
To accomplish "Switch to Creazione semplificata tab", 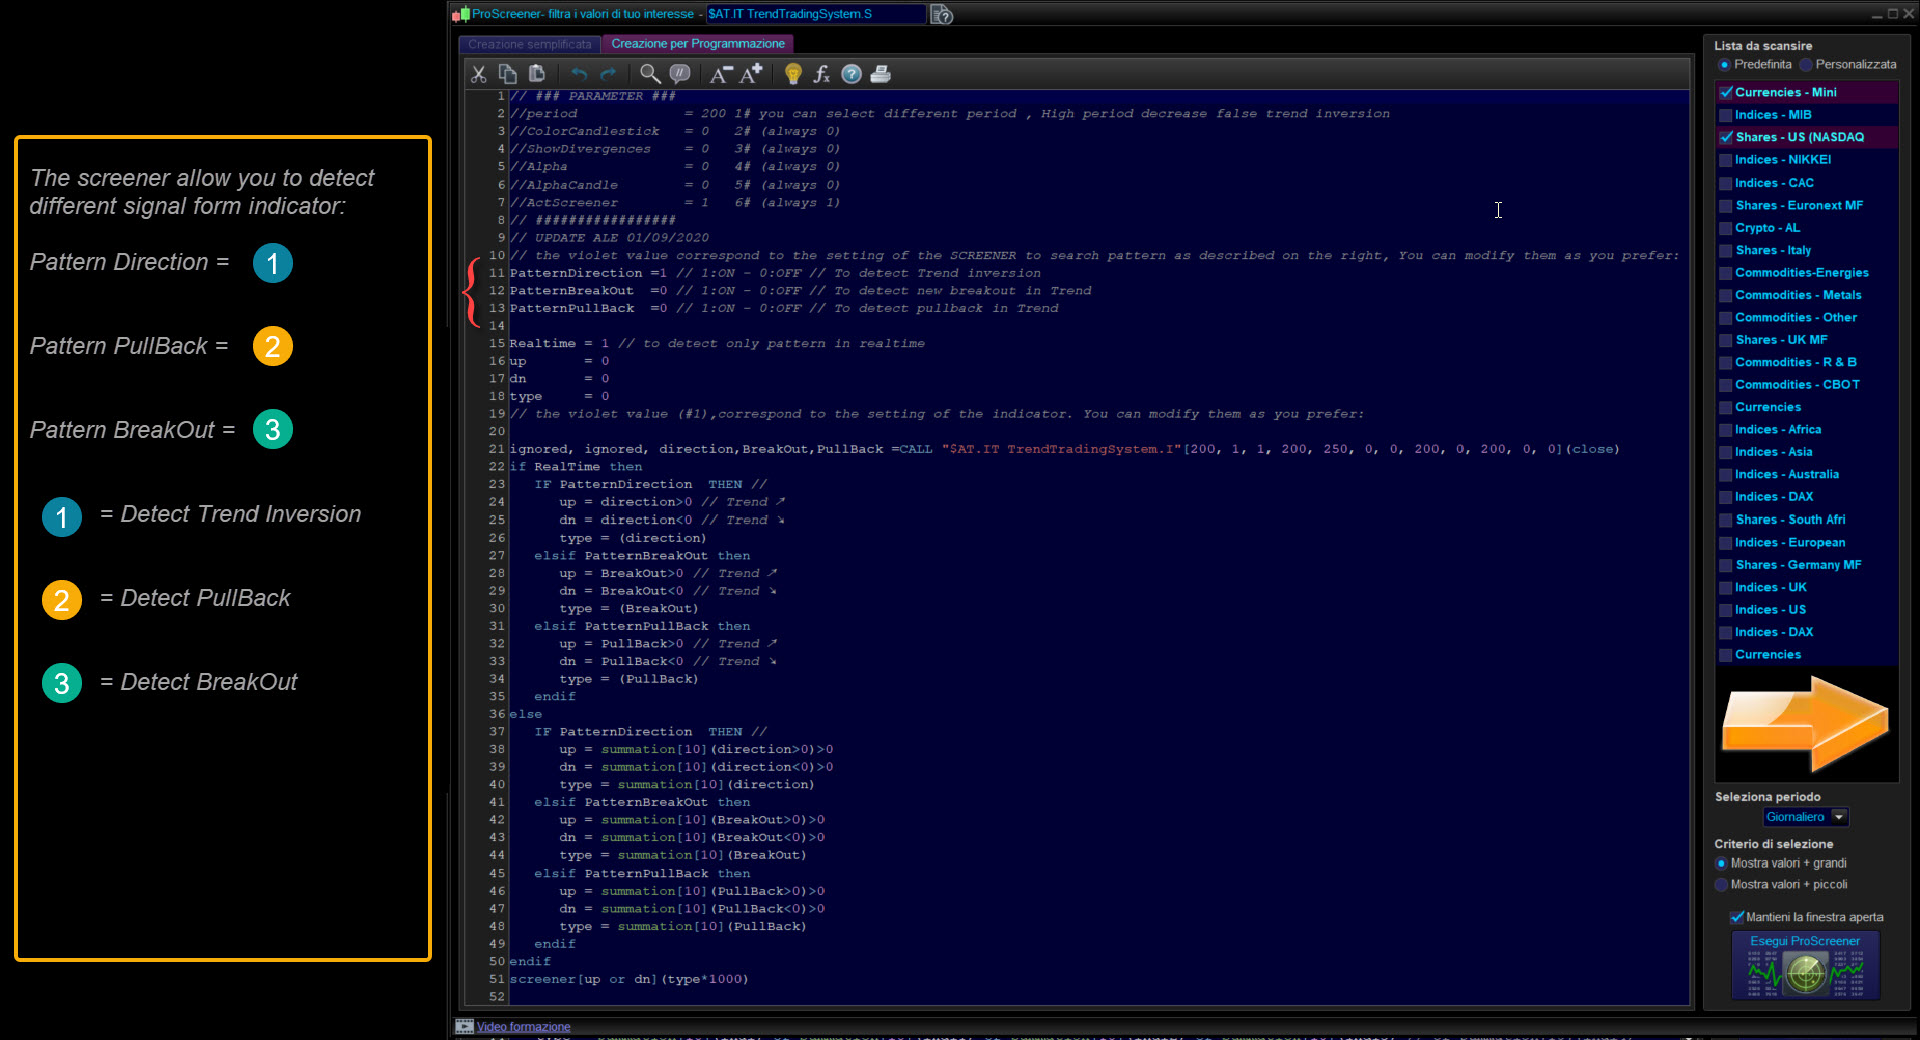I will (530, 44).
